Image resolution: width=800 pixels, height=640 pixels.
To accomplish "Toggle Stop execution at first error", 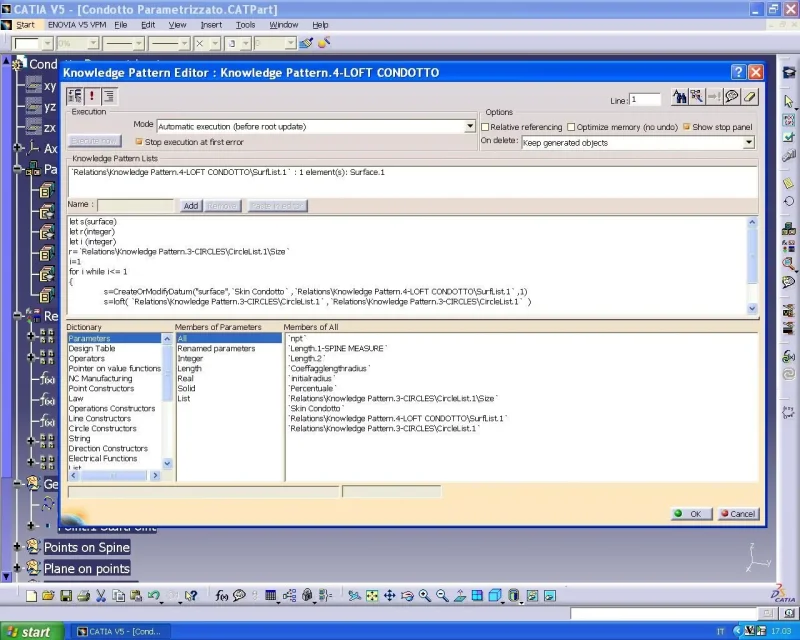I will click(139, 142).
